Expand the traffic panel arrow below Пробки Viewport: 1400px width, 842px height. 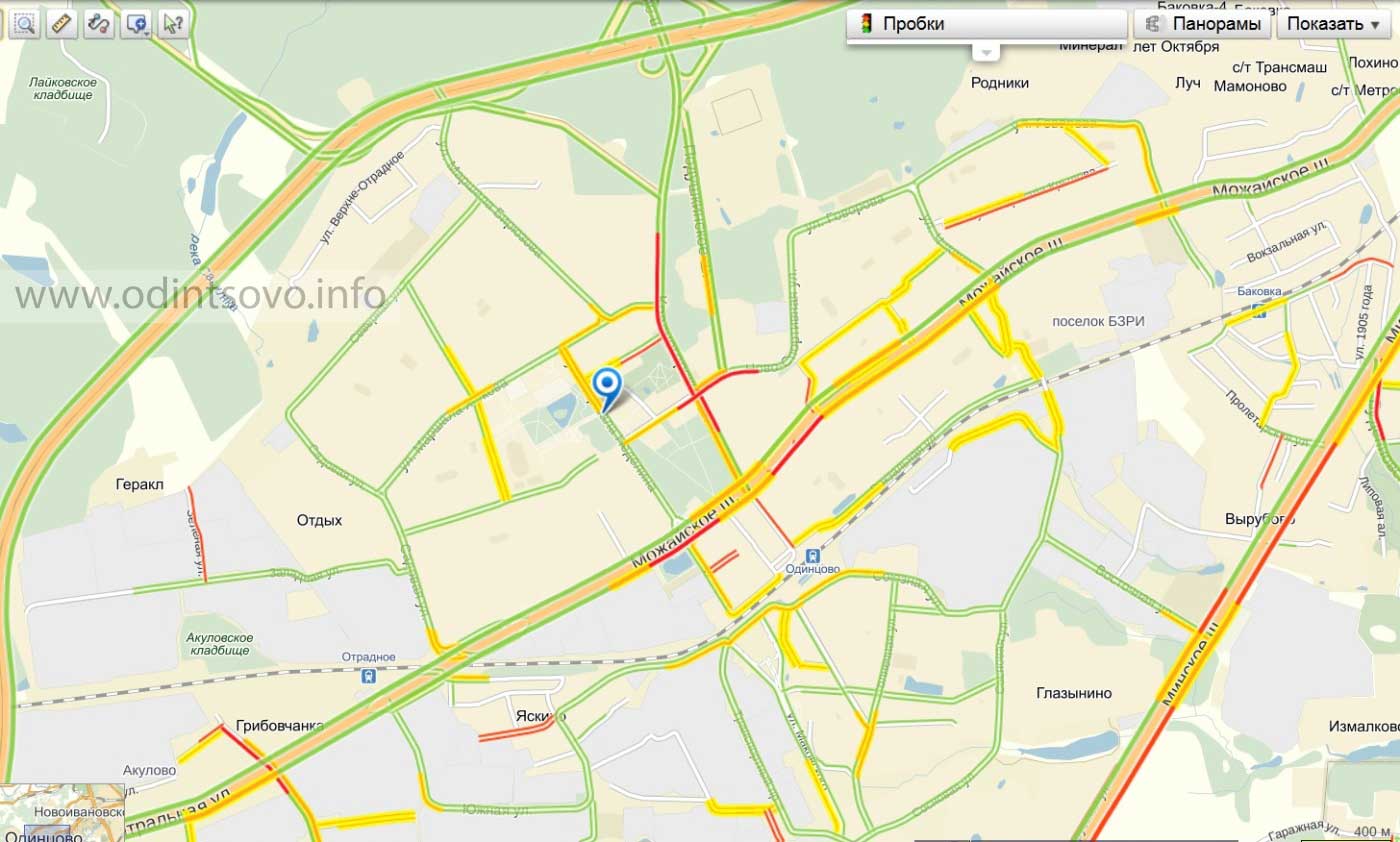[x=986, y=52]
